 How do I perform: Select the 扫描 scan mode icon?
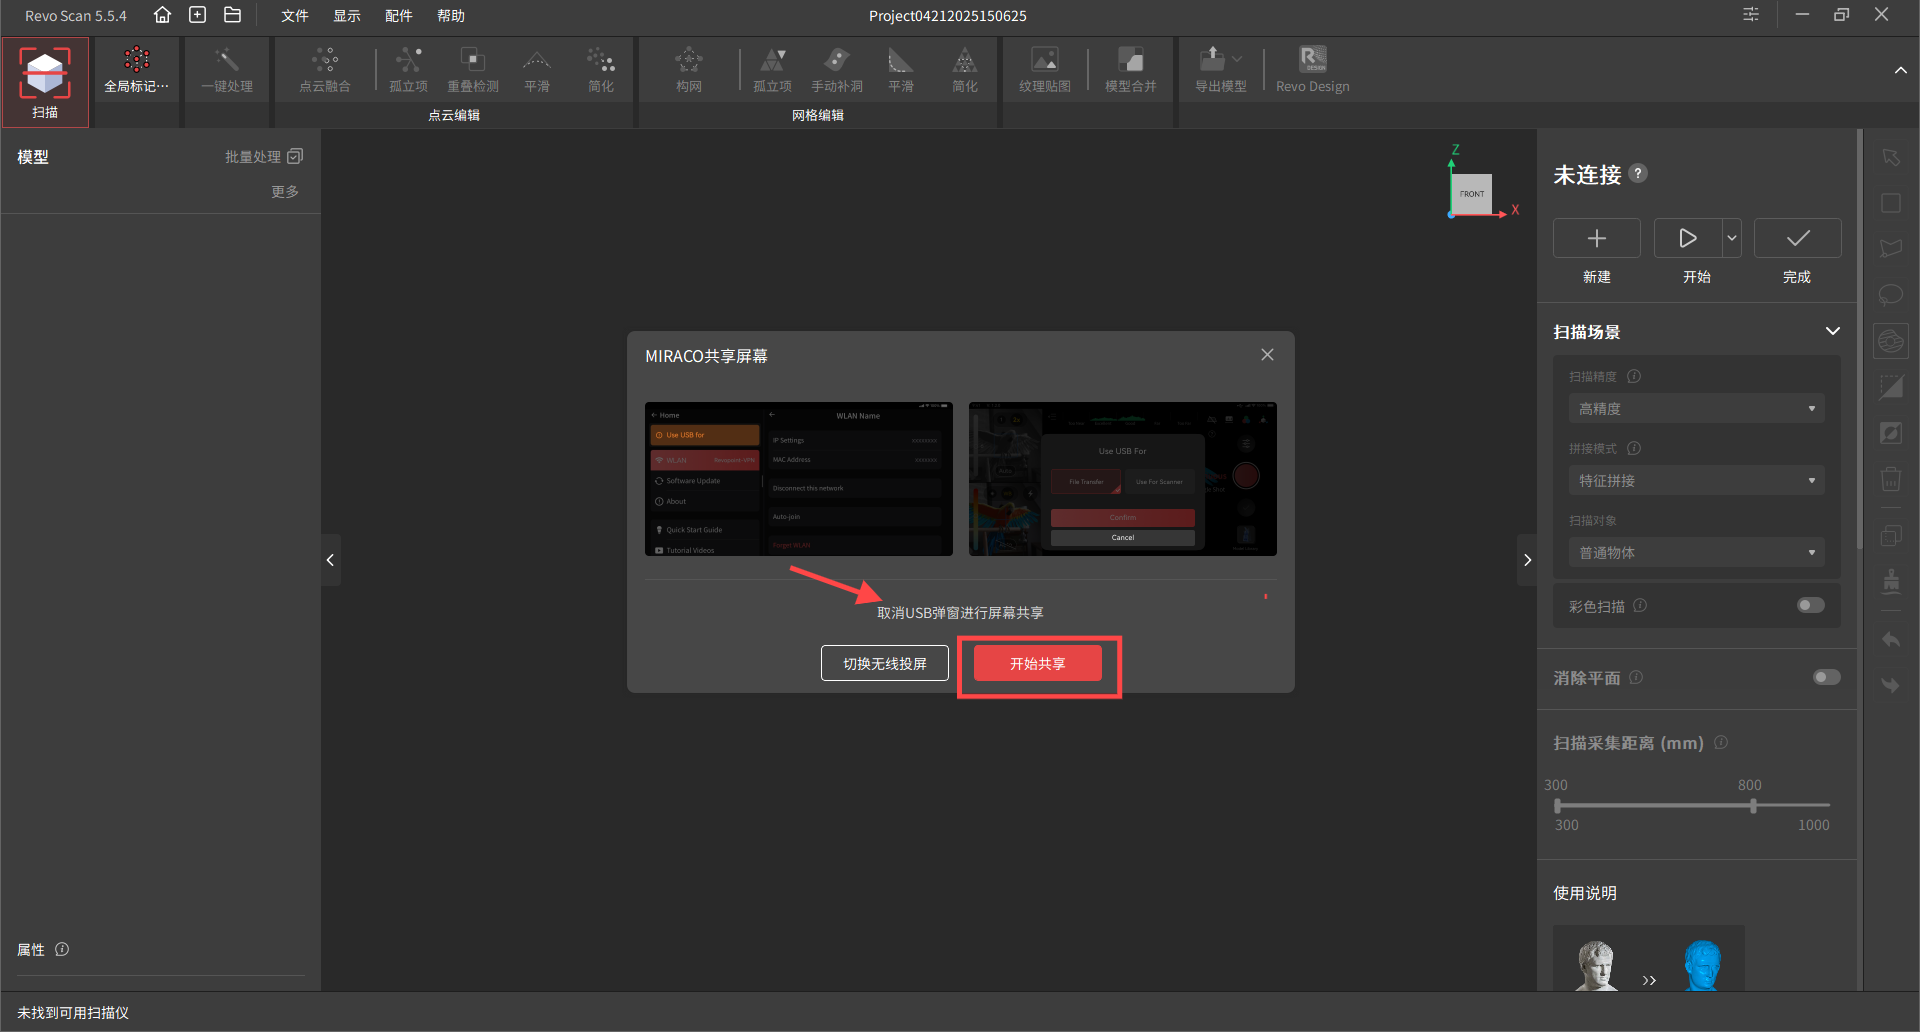(45, 82)
